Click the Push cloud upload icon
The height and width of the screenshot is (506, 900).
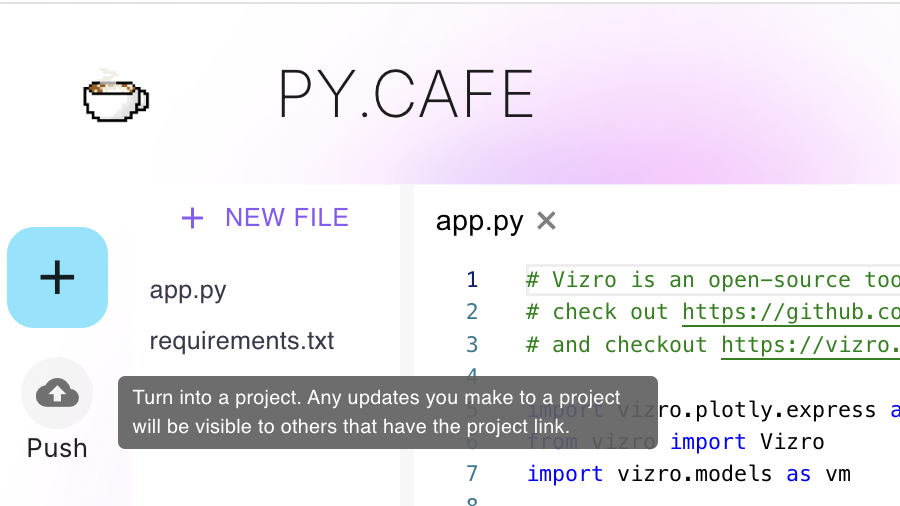(x=57, y=393)
